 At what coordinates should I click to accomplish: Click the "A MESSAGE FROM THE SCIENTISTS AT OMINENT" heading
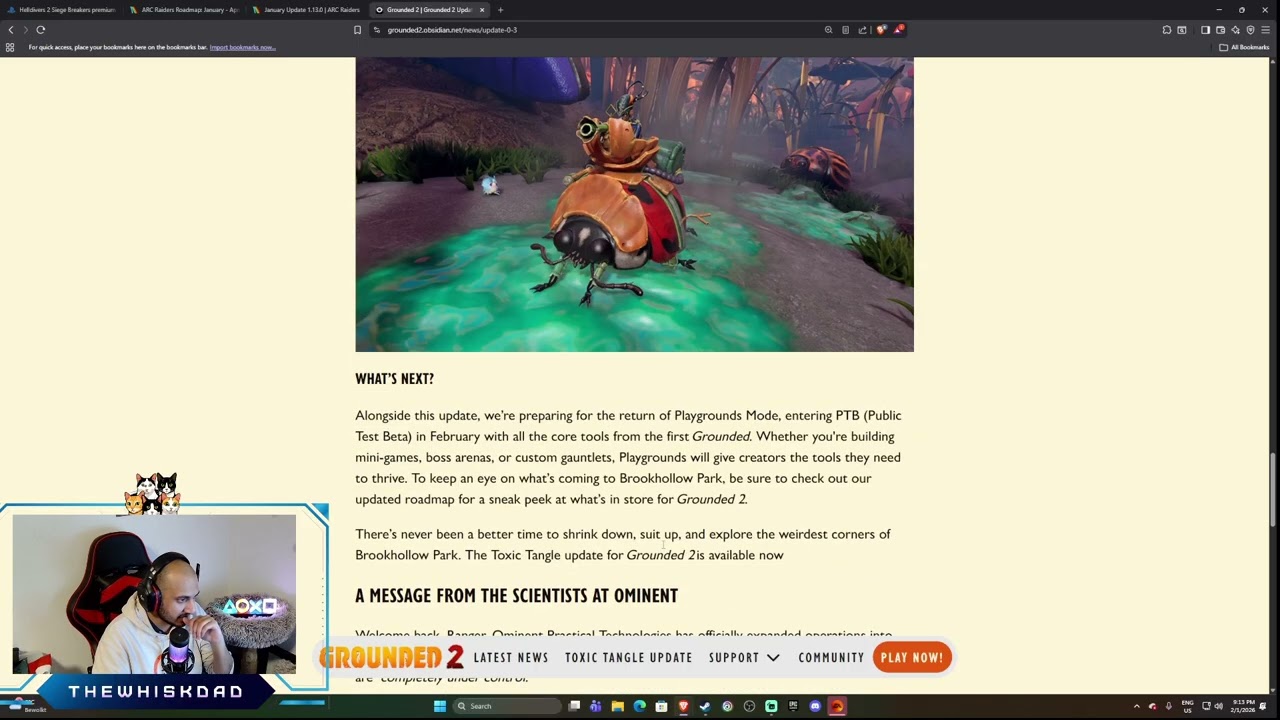pos(516,596)
